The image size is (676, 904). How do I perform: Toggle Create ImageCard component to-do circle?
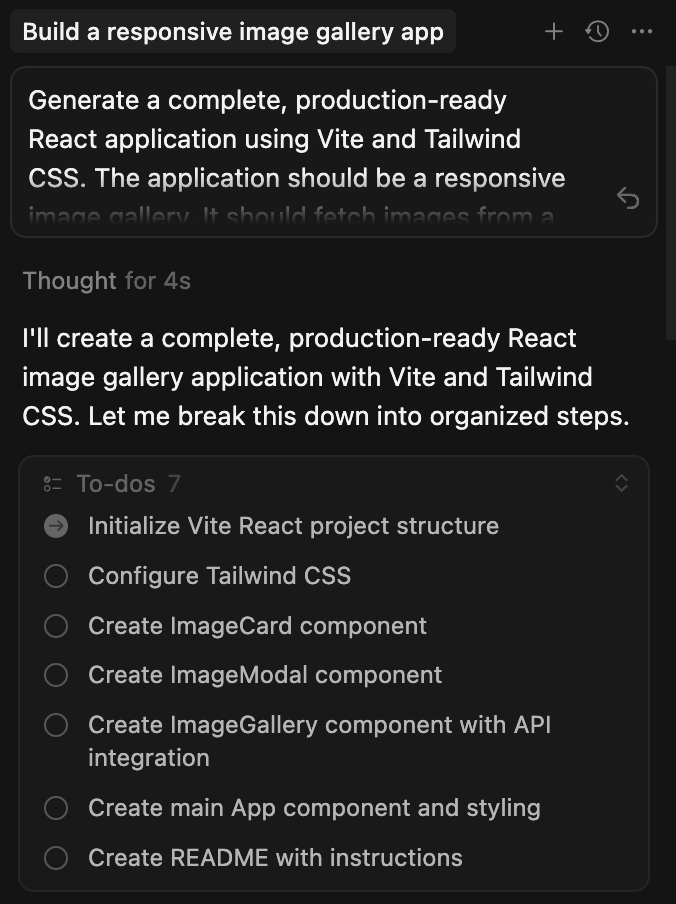[x=56, y=626]
